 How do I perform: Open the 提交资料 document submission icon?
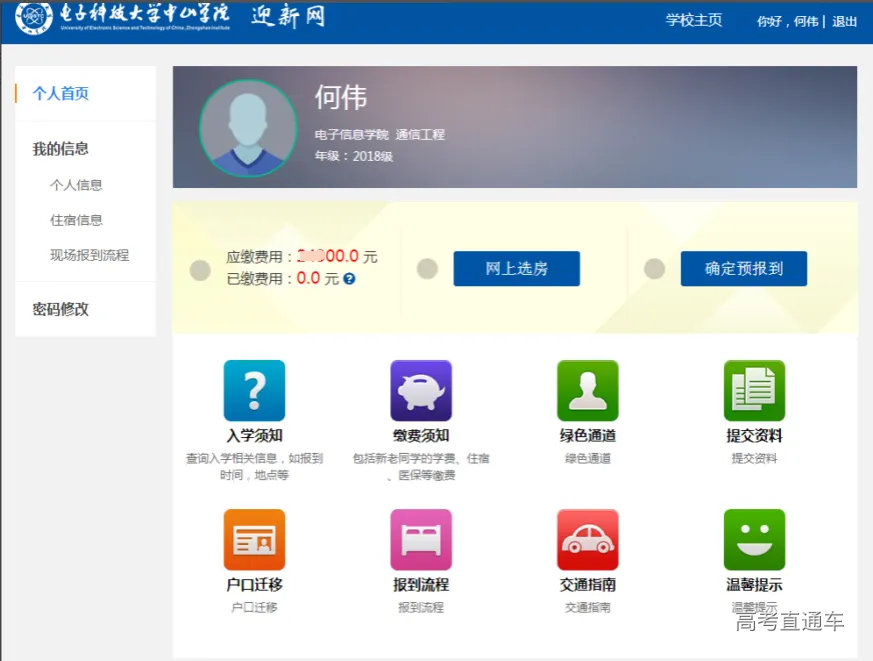[754, 390]
